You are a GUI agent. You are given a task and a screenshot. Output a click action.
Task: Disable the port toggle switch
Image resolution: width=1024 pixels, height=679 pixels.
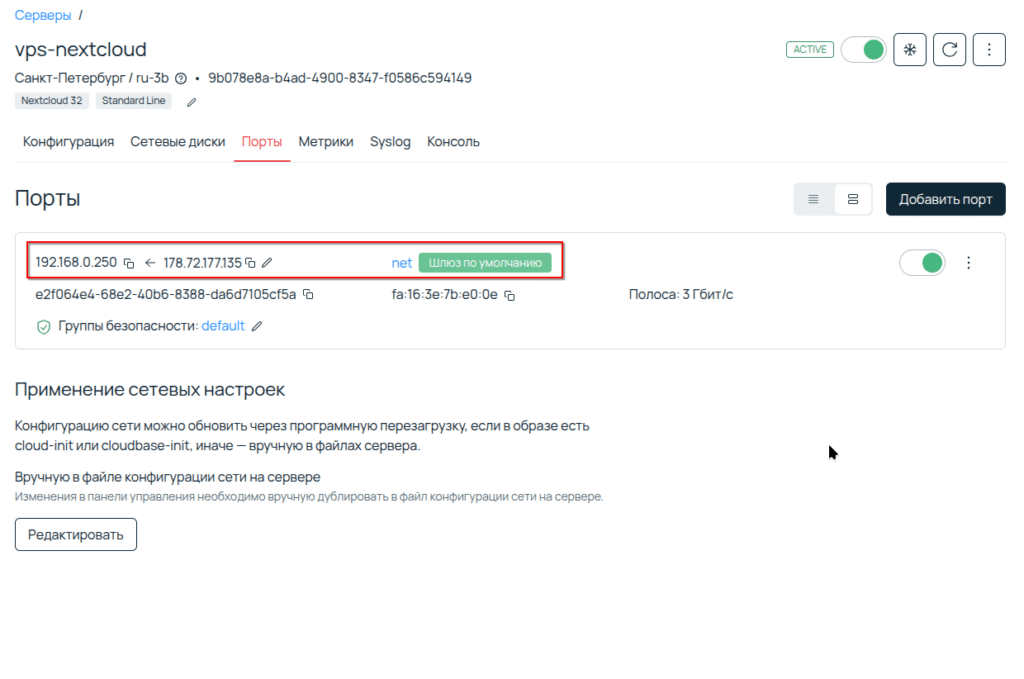click(x=922, y=263)
